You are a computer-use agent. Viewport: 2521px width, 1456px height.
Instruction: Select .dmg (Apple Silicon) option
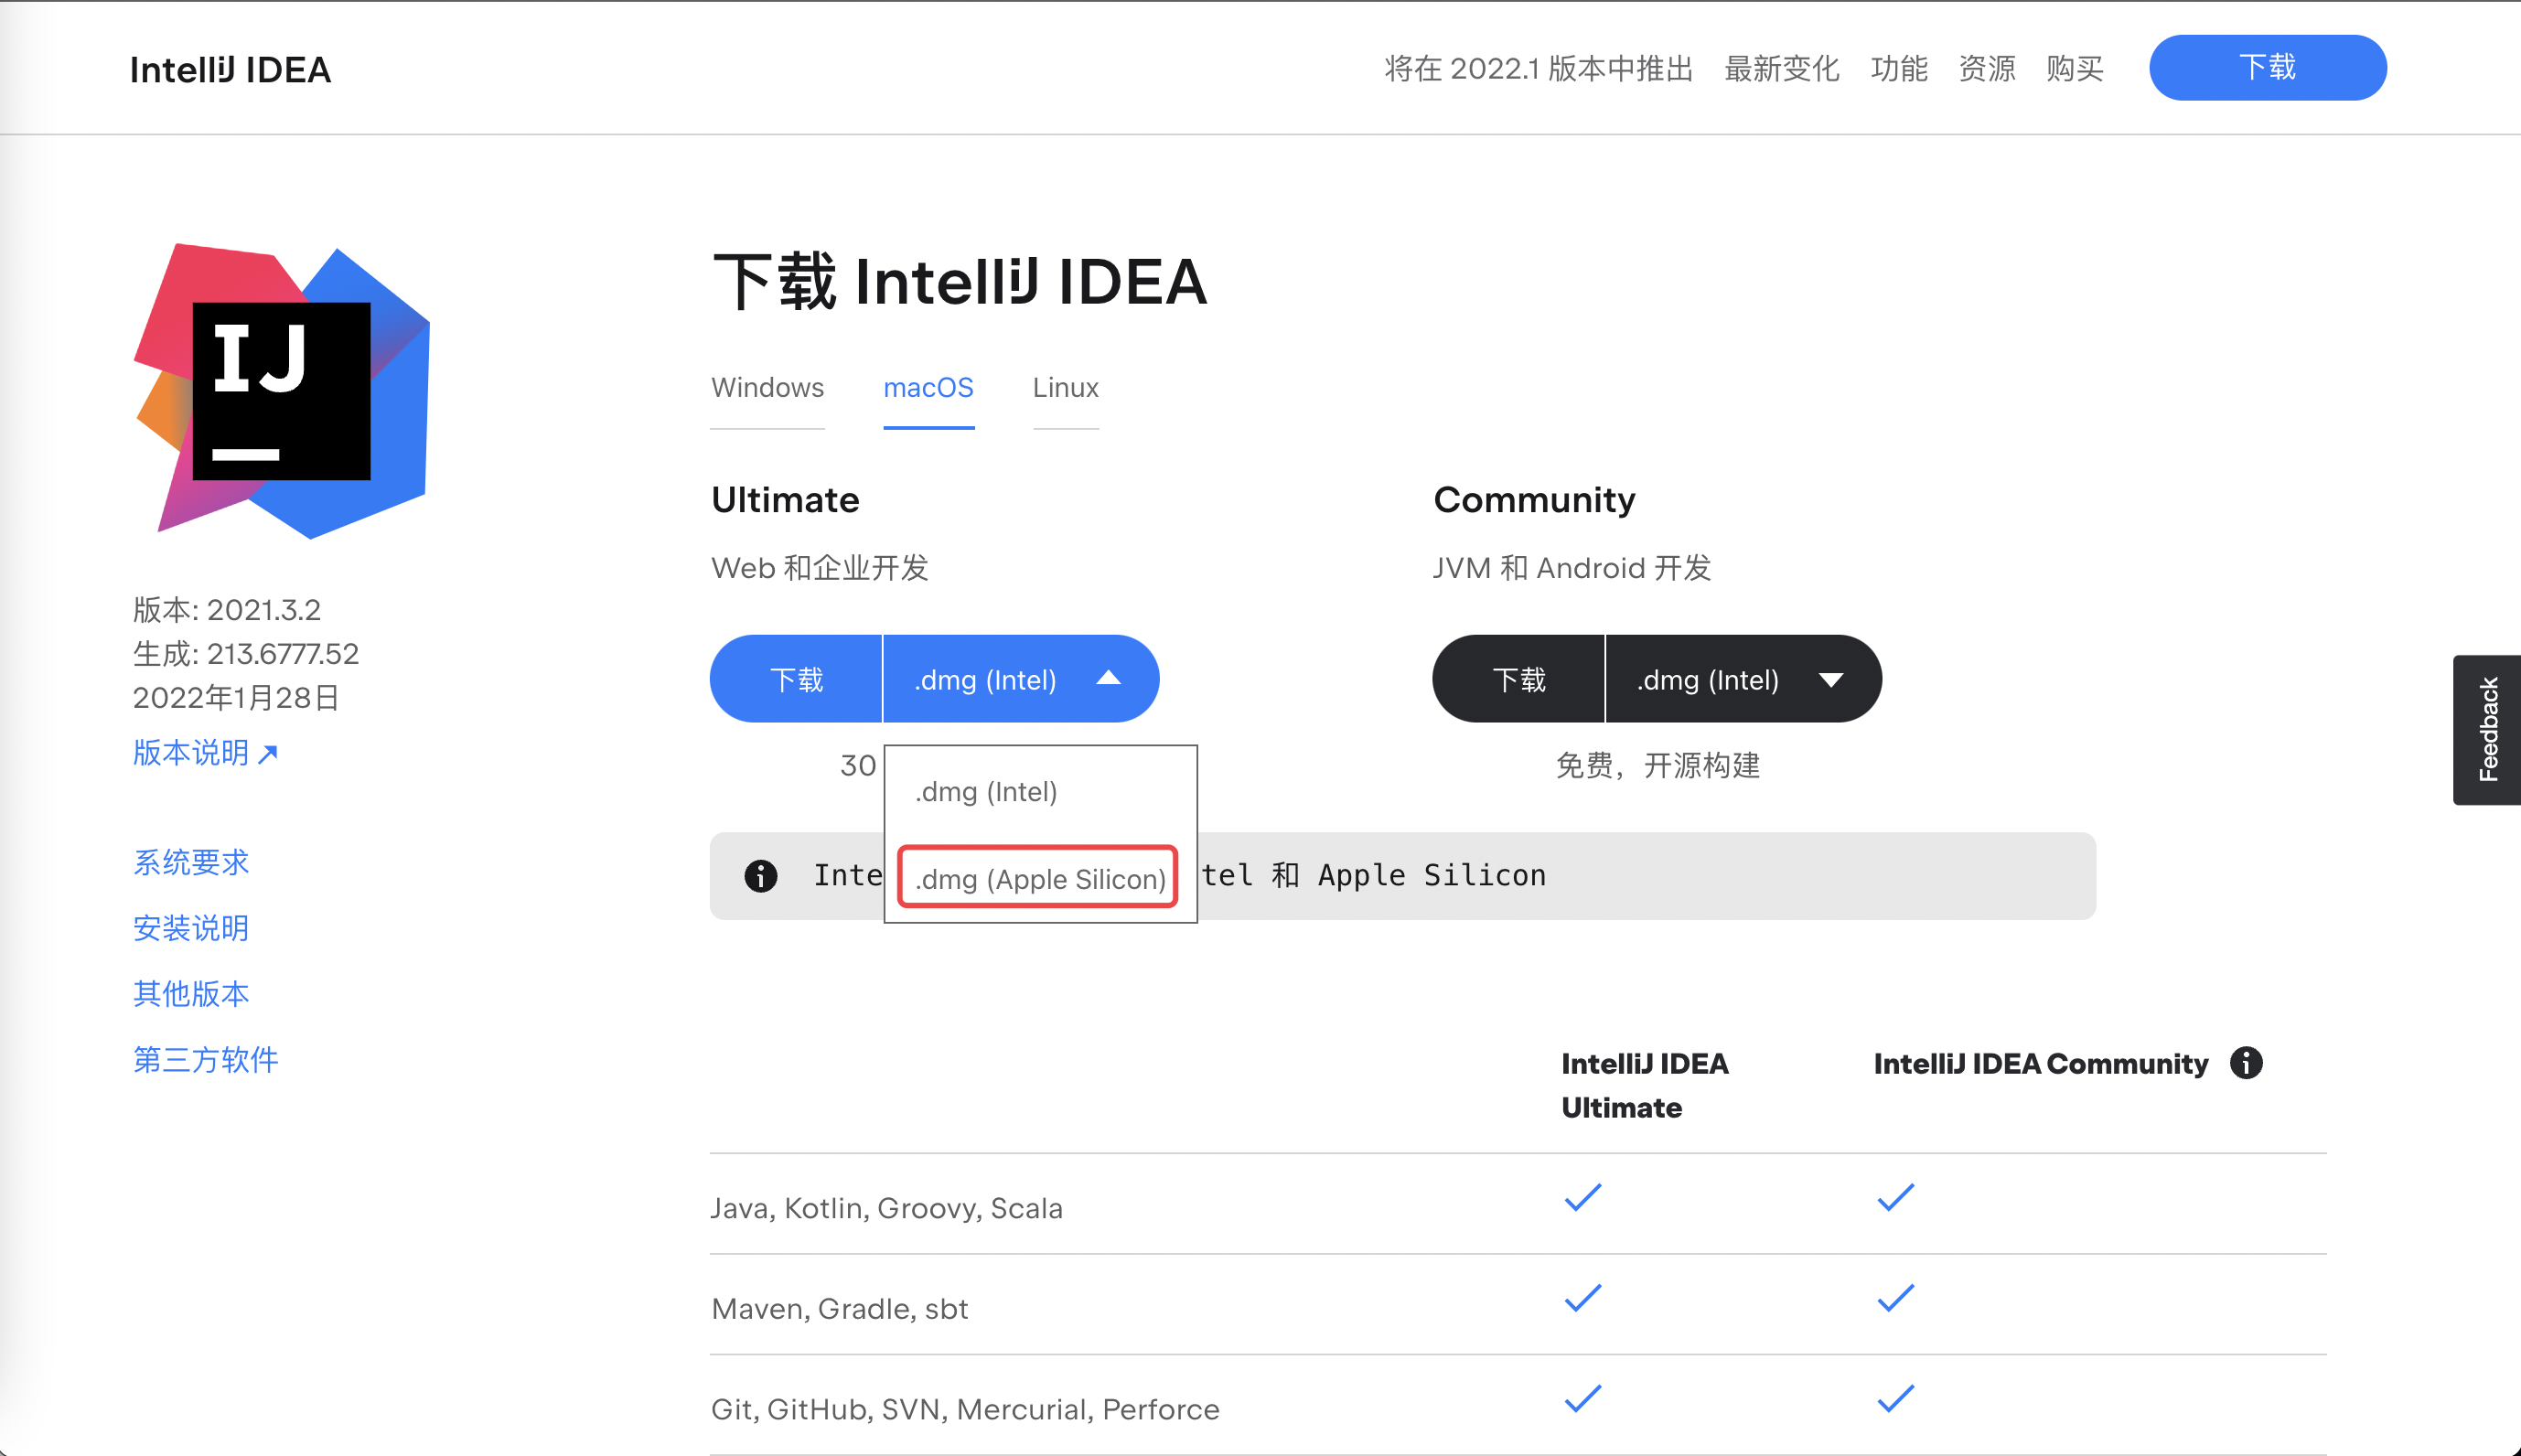1036,879
